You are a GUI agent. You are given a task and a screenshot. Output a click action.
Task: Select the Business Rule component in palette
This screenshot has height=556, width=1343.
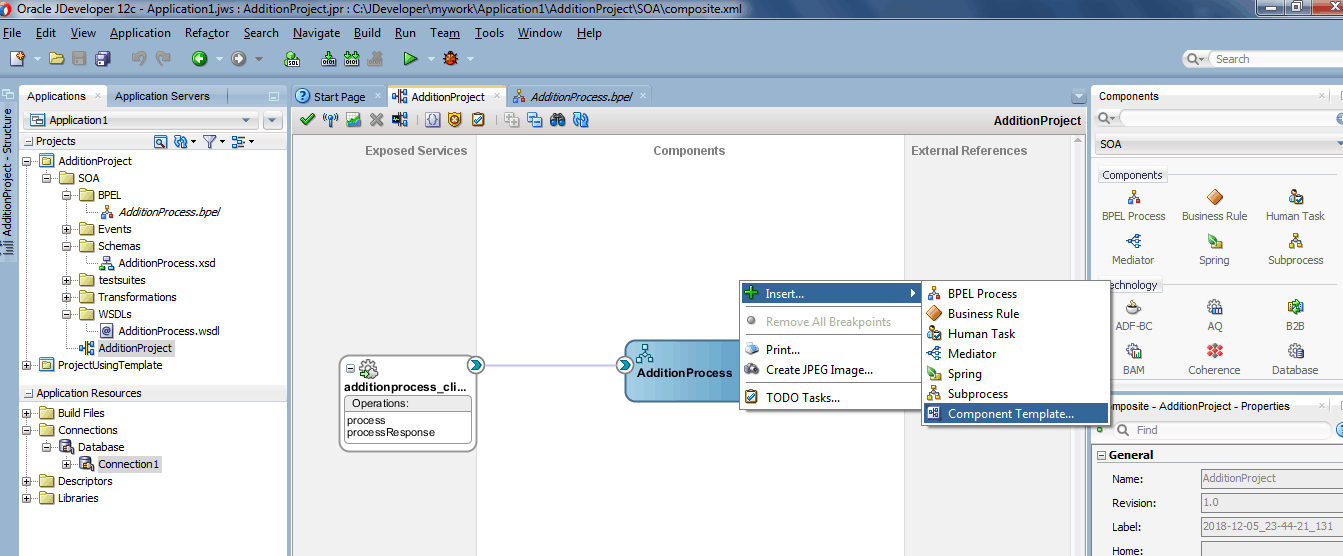(1214, 206)
